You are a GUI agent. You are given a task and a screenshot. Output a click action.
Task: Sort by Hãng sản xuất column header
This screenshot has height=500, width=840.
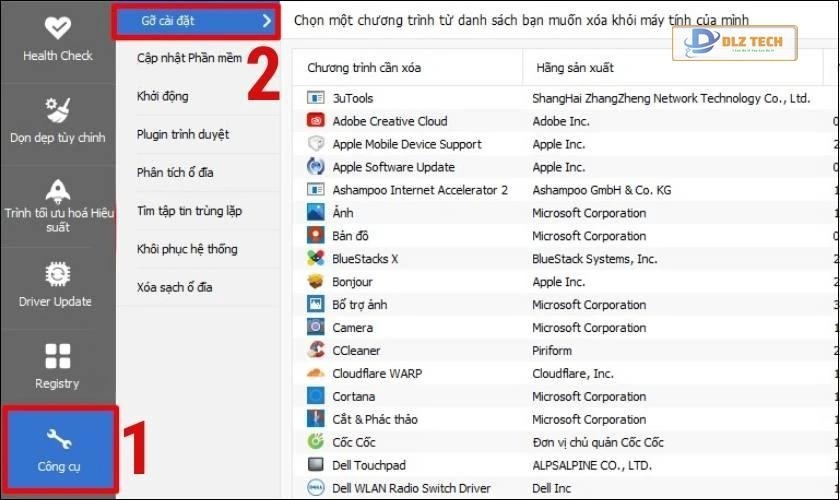[x=573, y=68]
